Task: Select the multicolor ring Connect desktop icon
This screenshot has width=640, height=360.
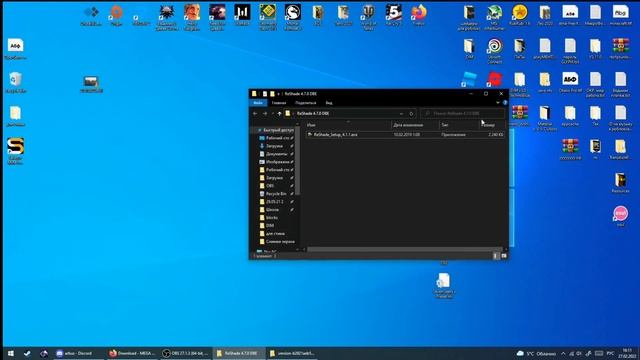Action: click(494, 51)
